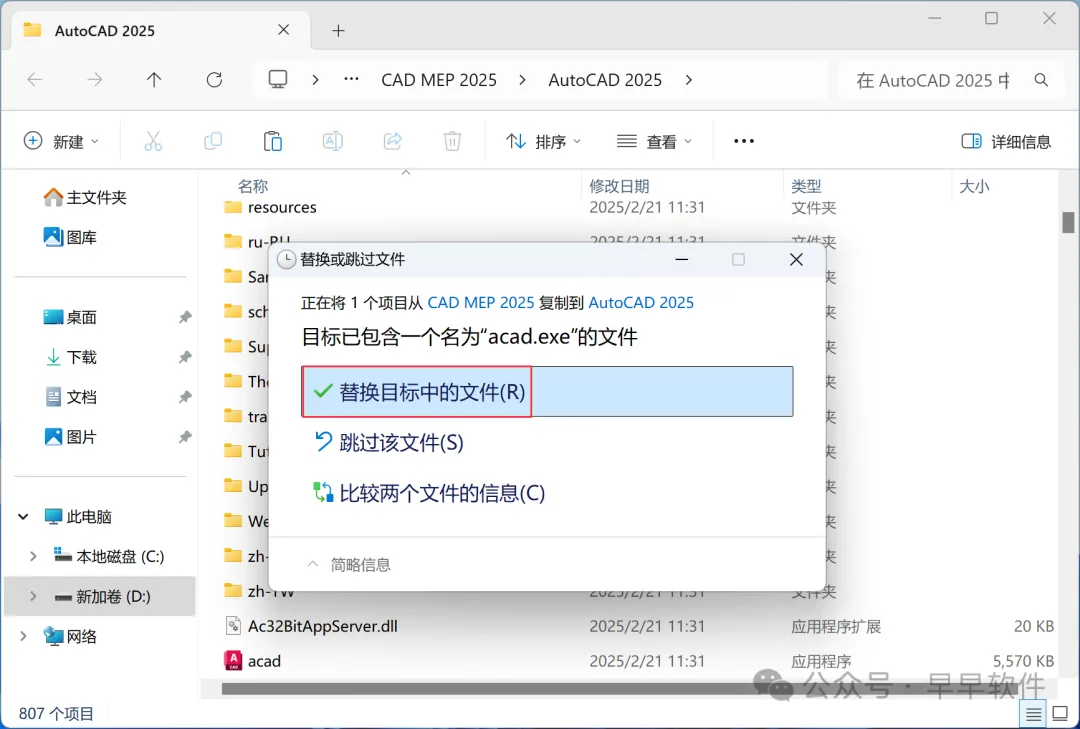Select Ac32BitAppServer.dll file
The image size is (1080, 729).
[322, 626]
